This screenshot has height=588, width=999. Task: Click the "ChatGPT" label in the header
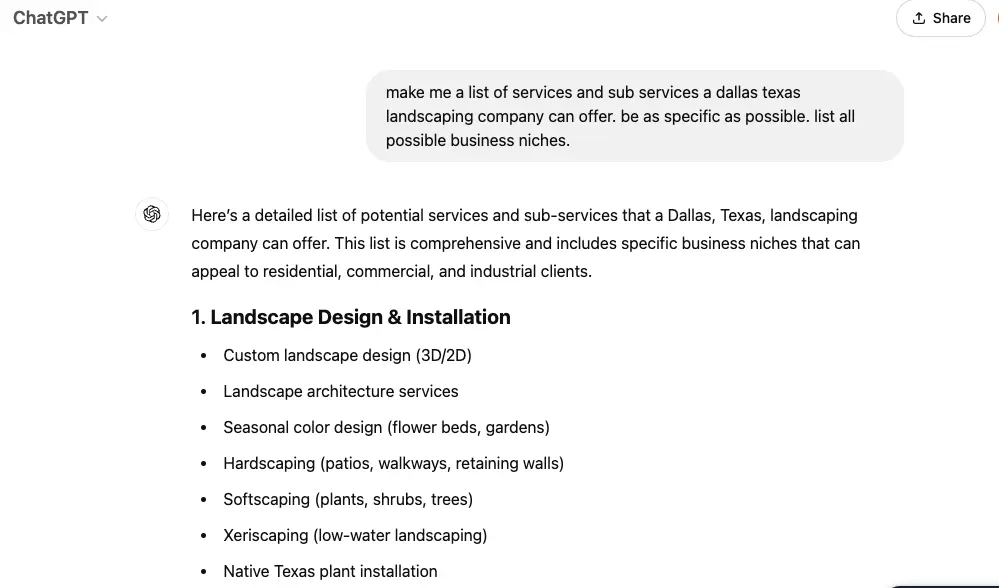tap(48, 17)
